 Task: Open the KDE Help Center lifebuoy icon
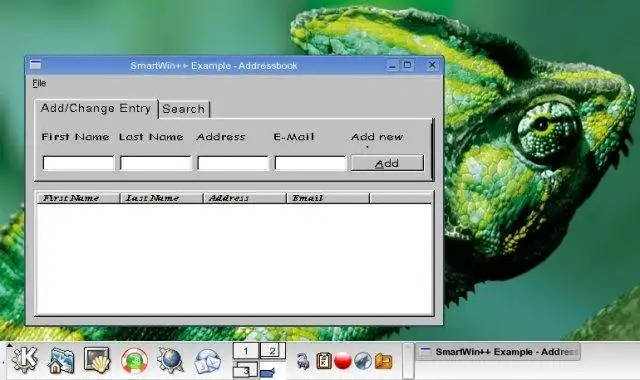pos(134,361)
